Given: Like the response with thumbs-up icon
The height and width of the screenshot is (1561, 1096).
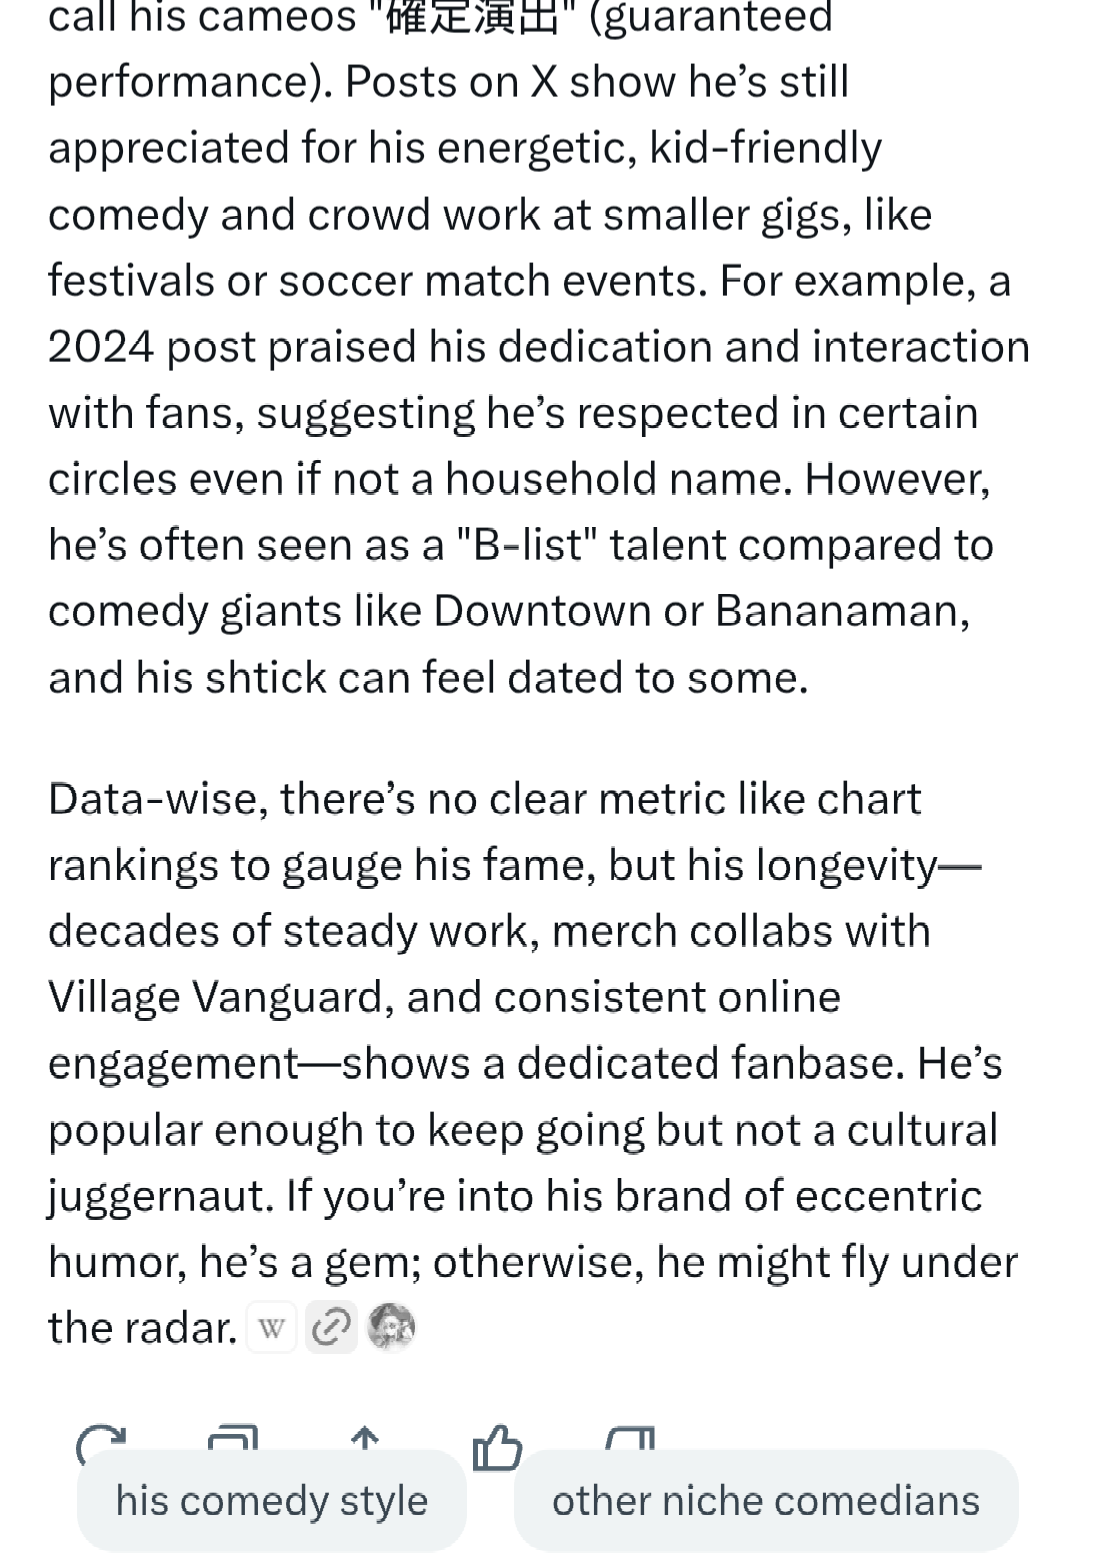Looking at the screenshot, I should [497, 1446].
